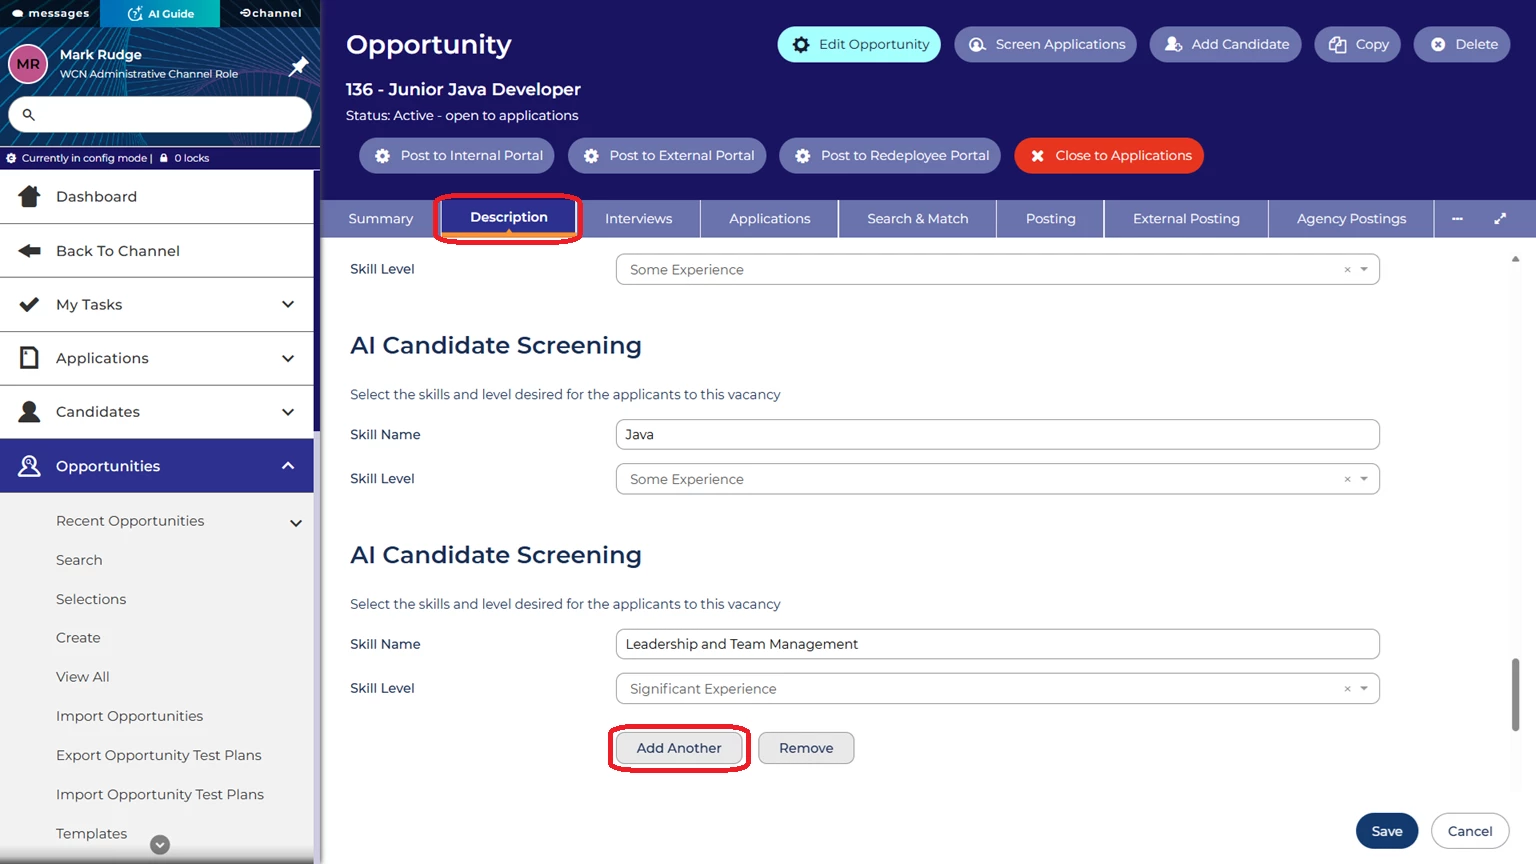Switch to the Interviews tab
The image size is (1536, 864).
coord(638,218)
